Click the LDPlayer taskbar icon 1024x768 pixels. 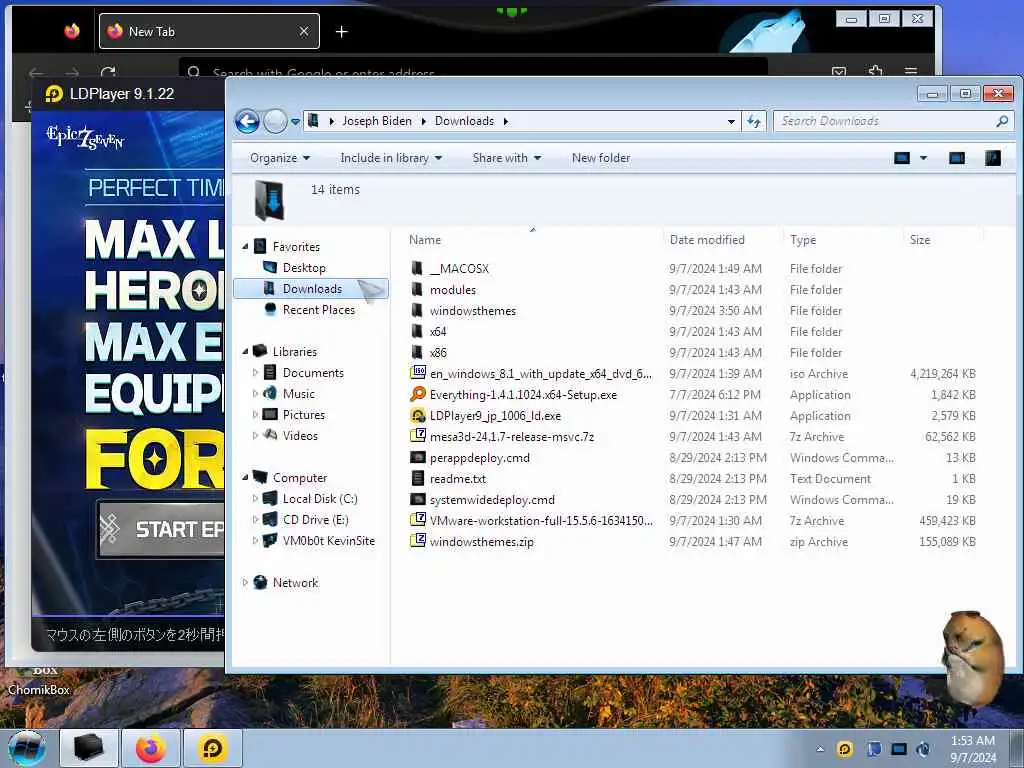pyautogui.click(x=213, y=748)
